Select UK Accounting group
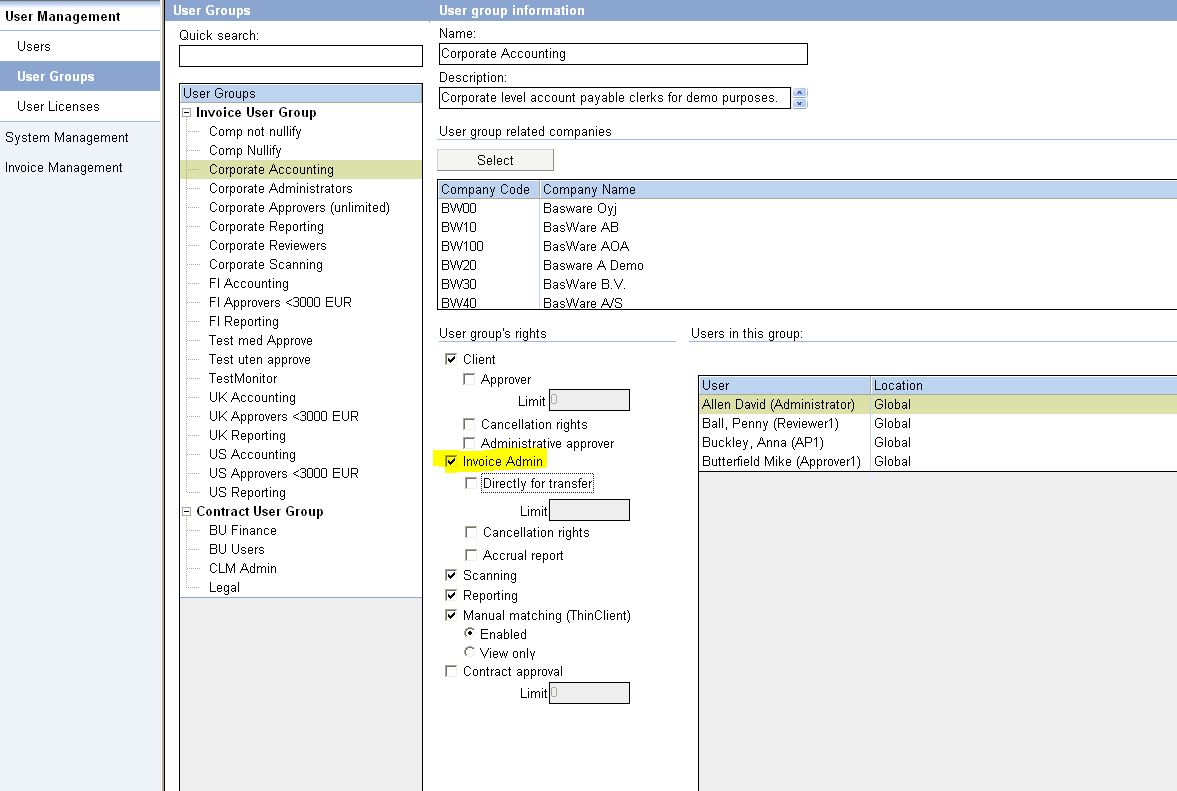This screenshot has height=791, width=1177. [x=252, y=398]
